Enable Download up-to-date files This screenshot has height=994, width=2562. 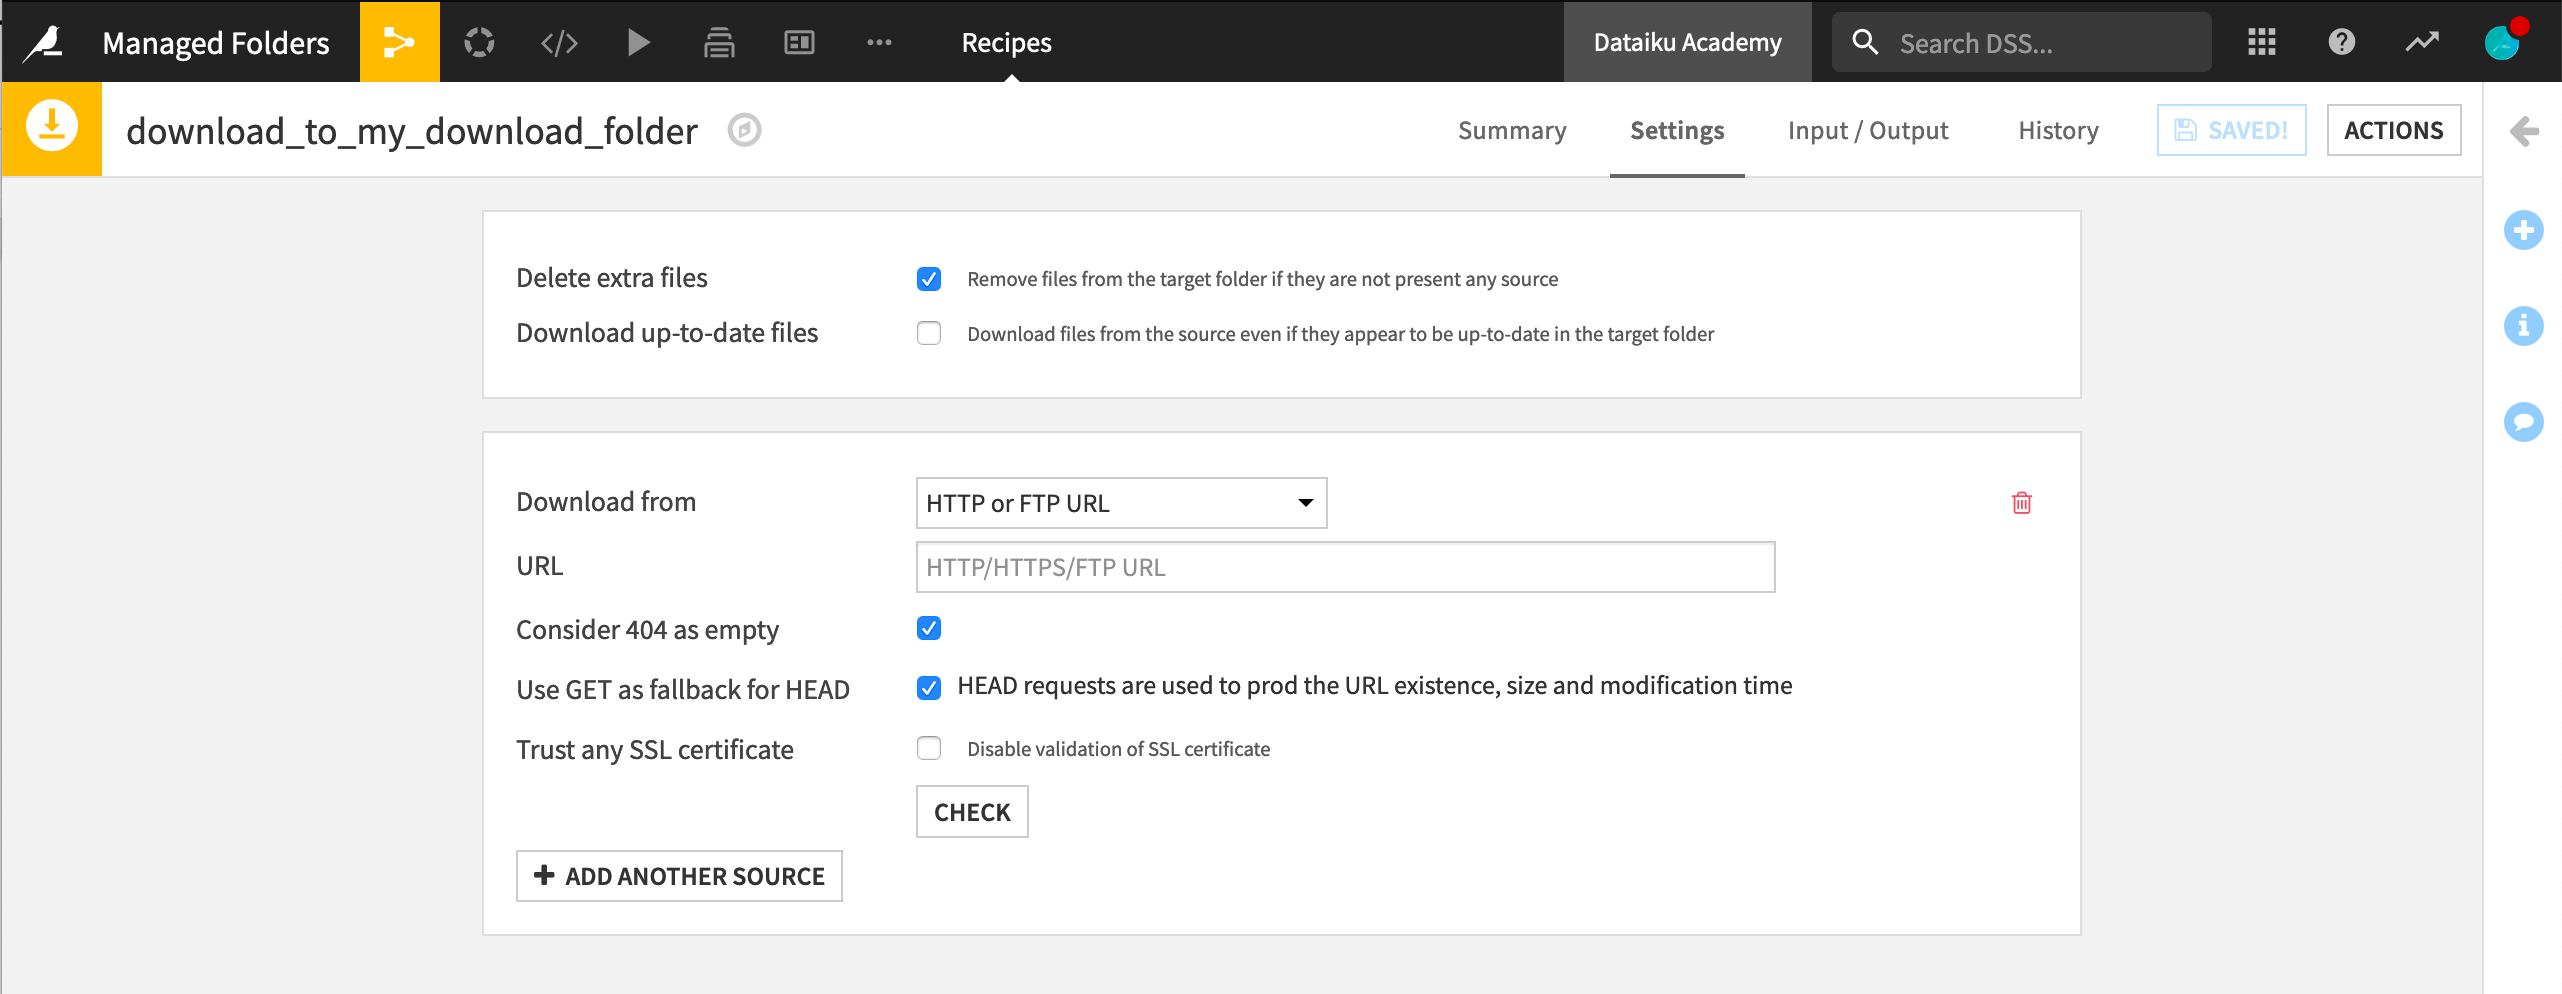point(929,333)
